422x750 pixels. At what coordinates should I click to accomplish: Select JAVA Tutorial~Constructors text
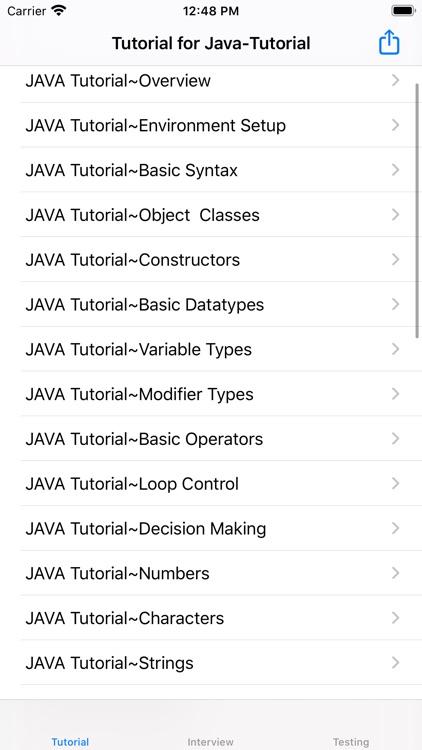tap(133, 260)
